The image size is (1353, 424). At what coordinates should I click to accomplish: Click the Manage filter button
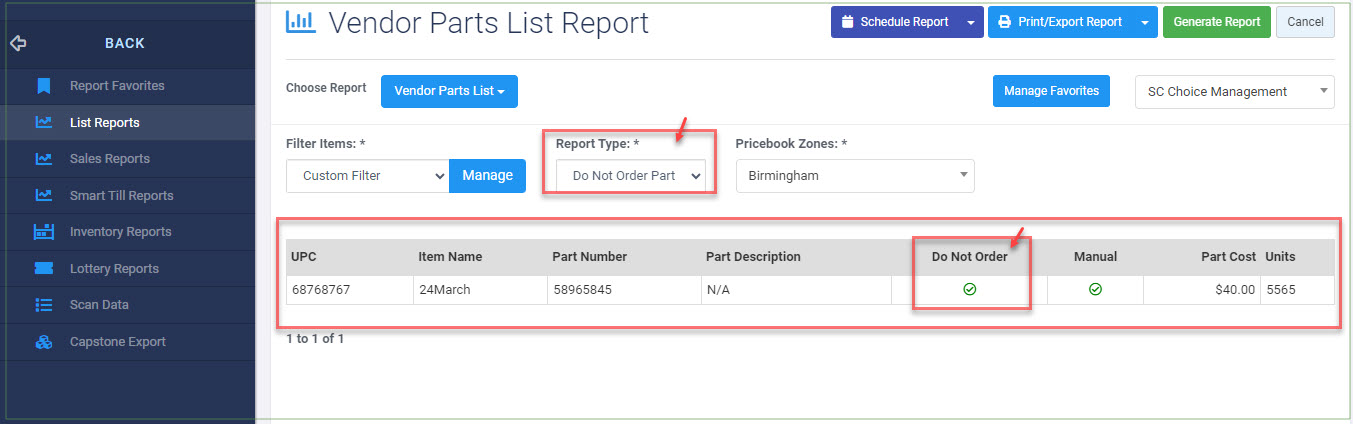coord(487,175)
